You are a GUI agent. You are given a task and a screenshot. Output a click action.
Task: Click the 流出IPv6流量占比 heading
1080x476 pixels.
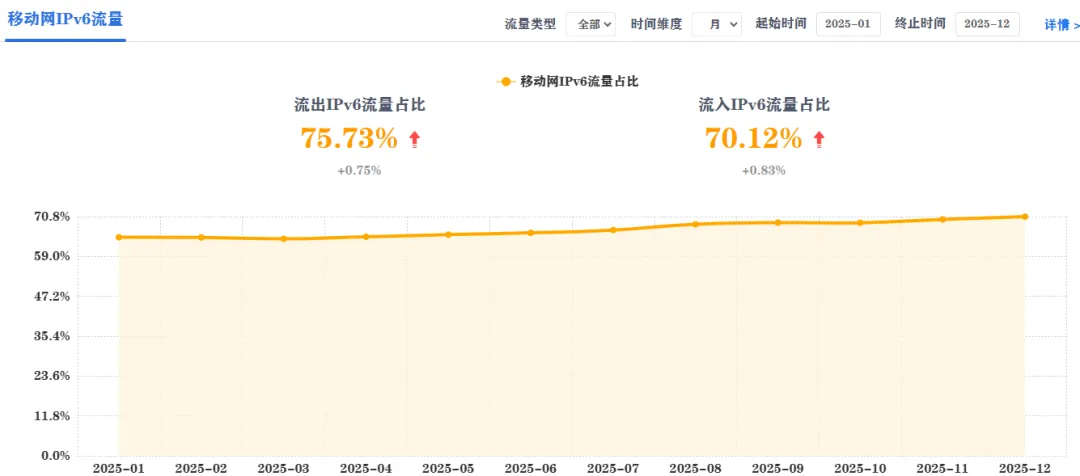[x=359, y=105]
